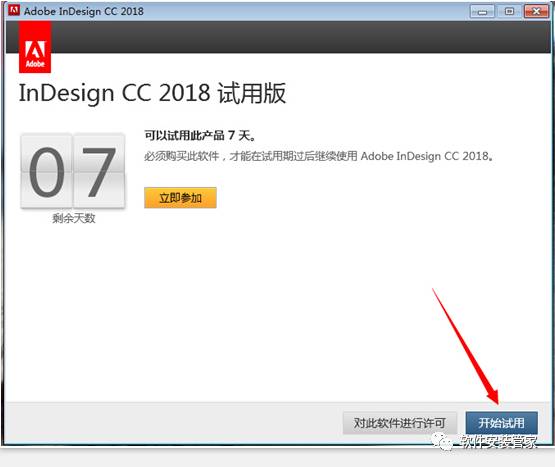This screenshot has width=555, height=467.
Task: Click the WeChat watermark icon
Action: [441, 441]
